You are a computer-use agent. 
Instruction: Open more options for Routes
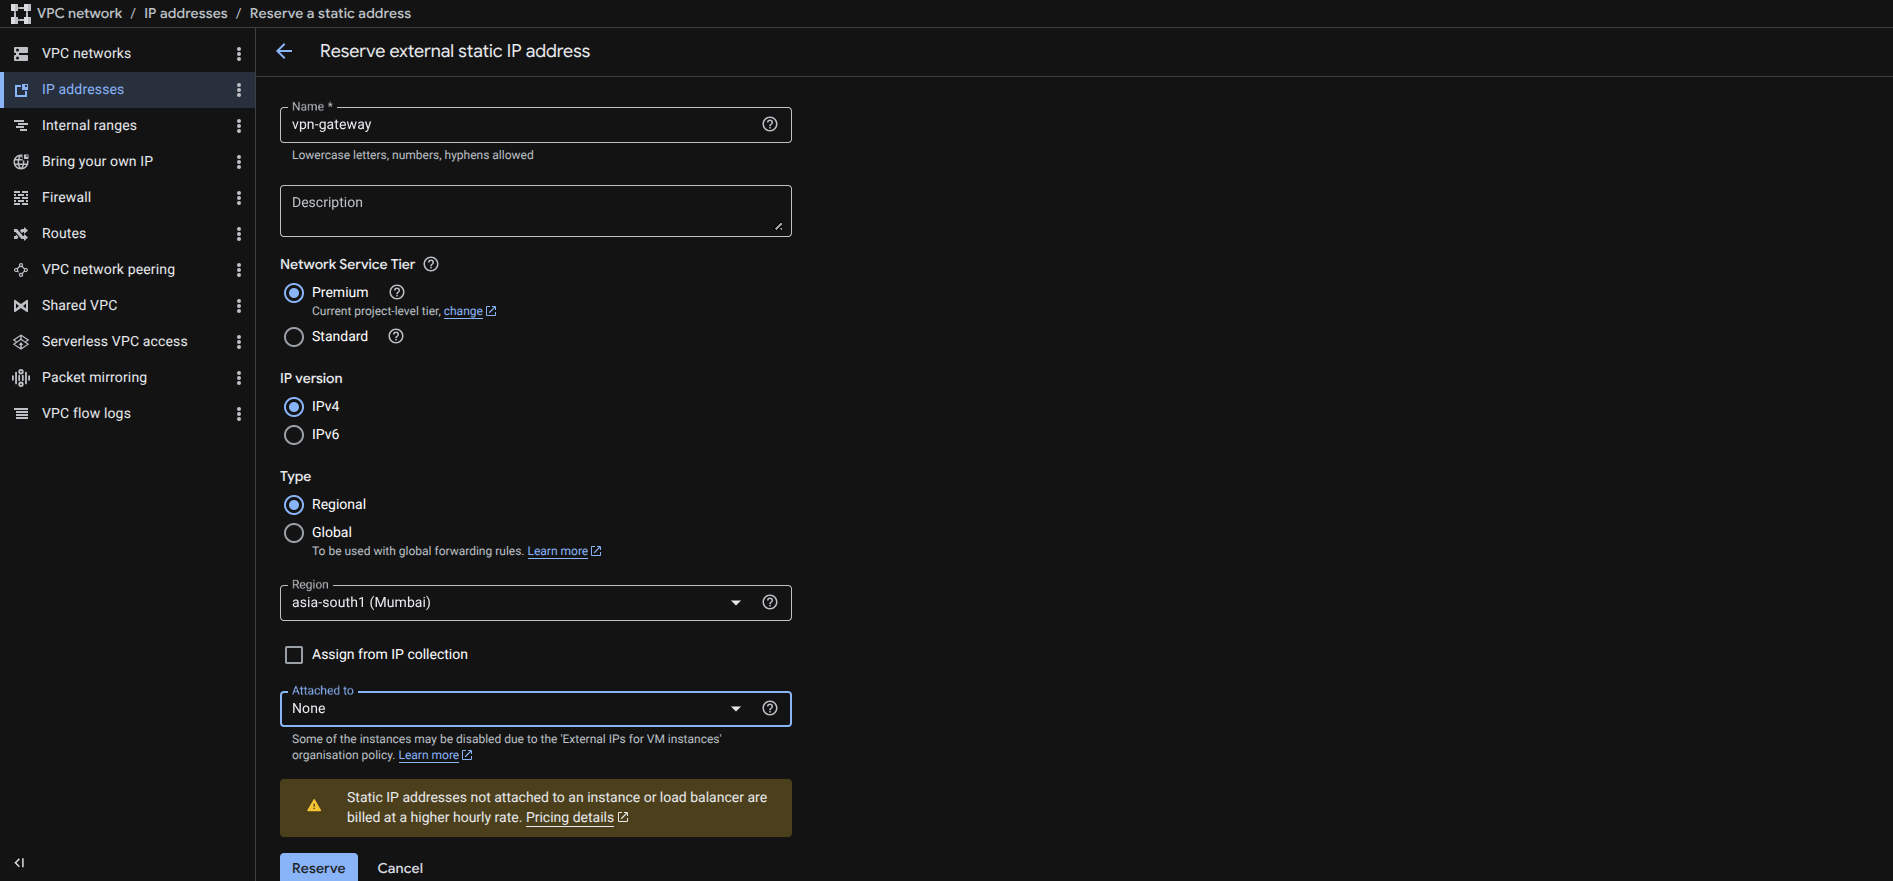(x=239, y=234)
